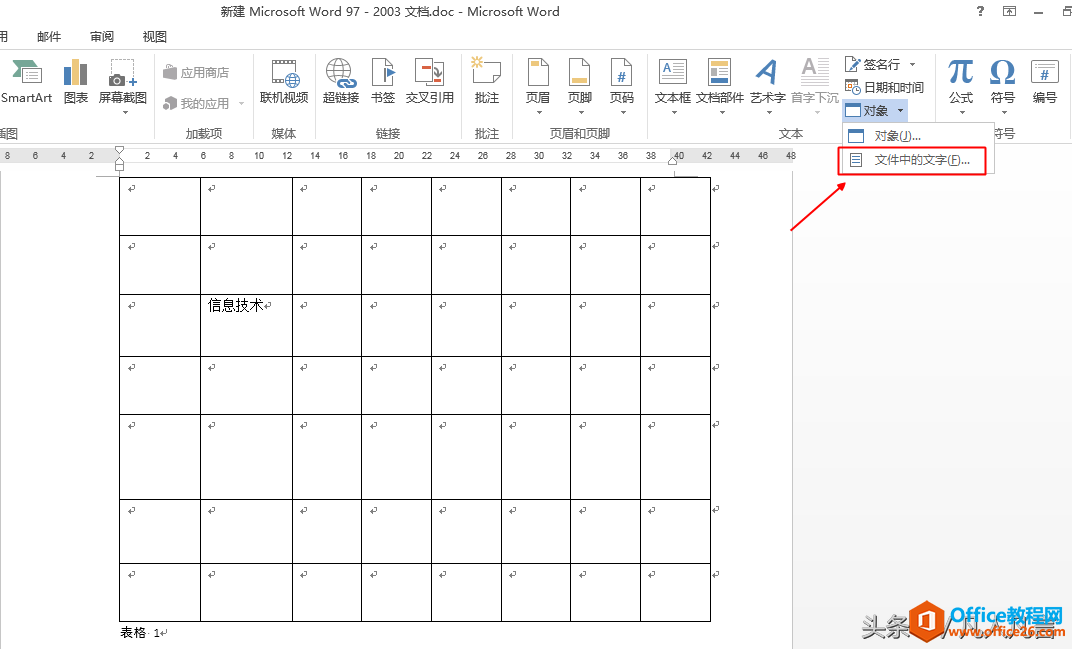This screenshot has width=1072, height=649.
Task: Expand the 页眉 dropdown arrow
Action: (x=539, y=112)
